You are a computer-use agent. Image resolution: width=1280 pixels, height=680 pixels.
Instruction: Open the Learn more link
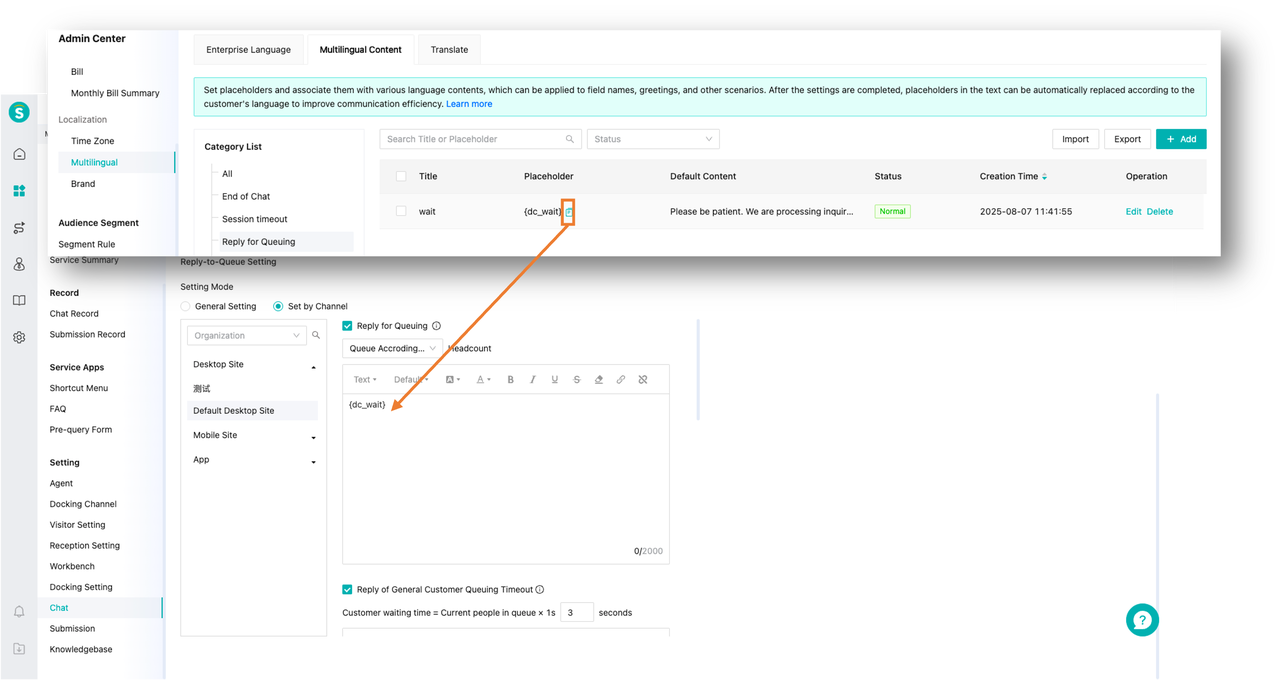coord(469,104)
